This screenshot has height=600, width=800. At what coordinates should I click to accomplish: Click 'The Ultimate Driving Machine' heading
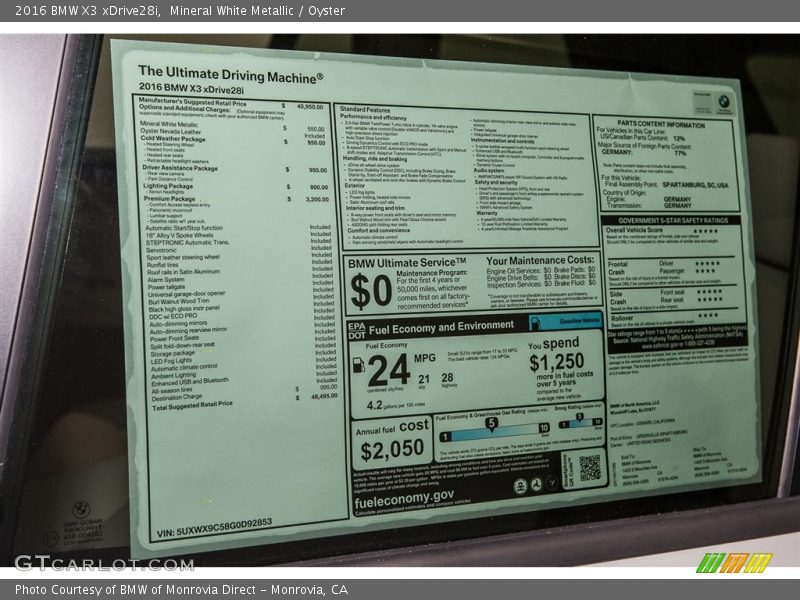click(230, 74)
